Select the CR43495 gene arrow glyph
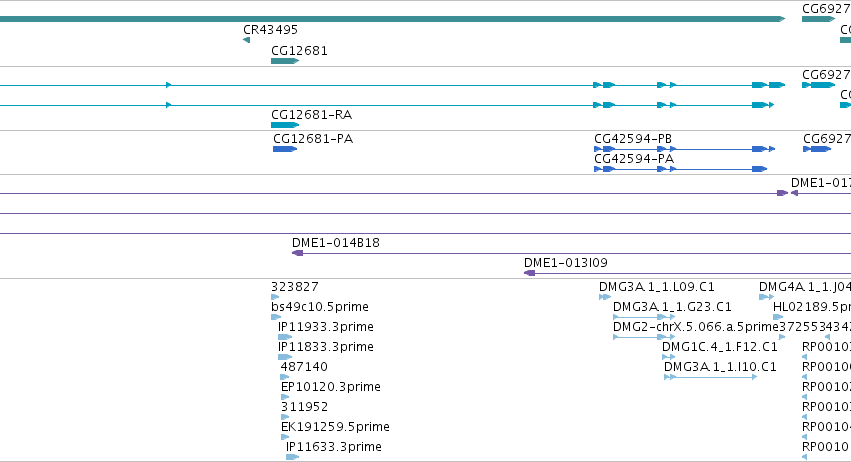The height and width of the screenshot is (462, 851). [246, 40]
